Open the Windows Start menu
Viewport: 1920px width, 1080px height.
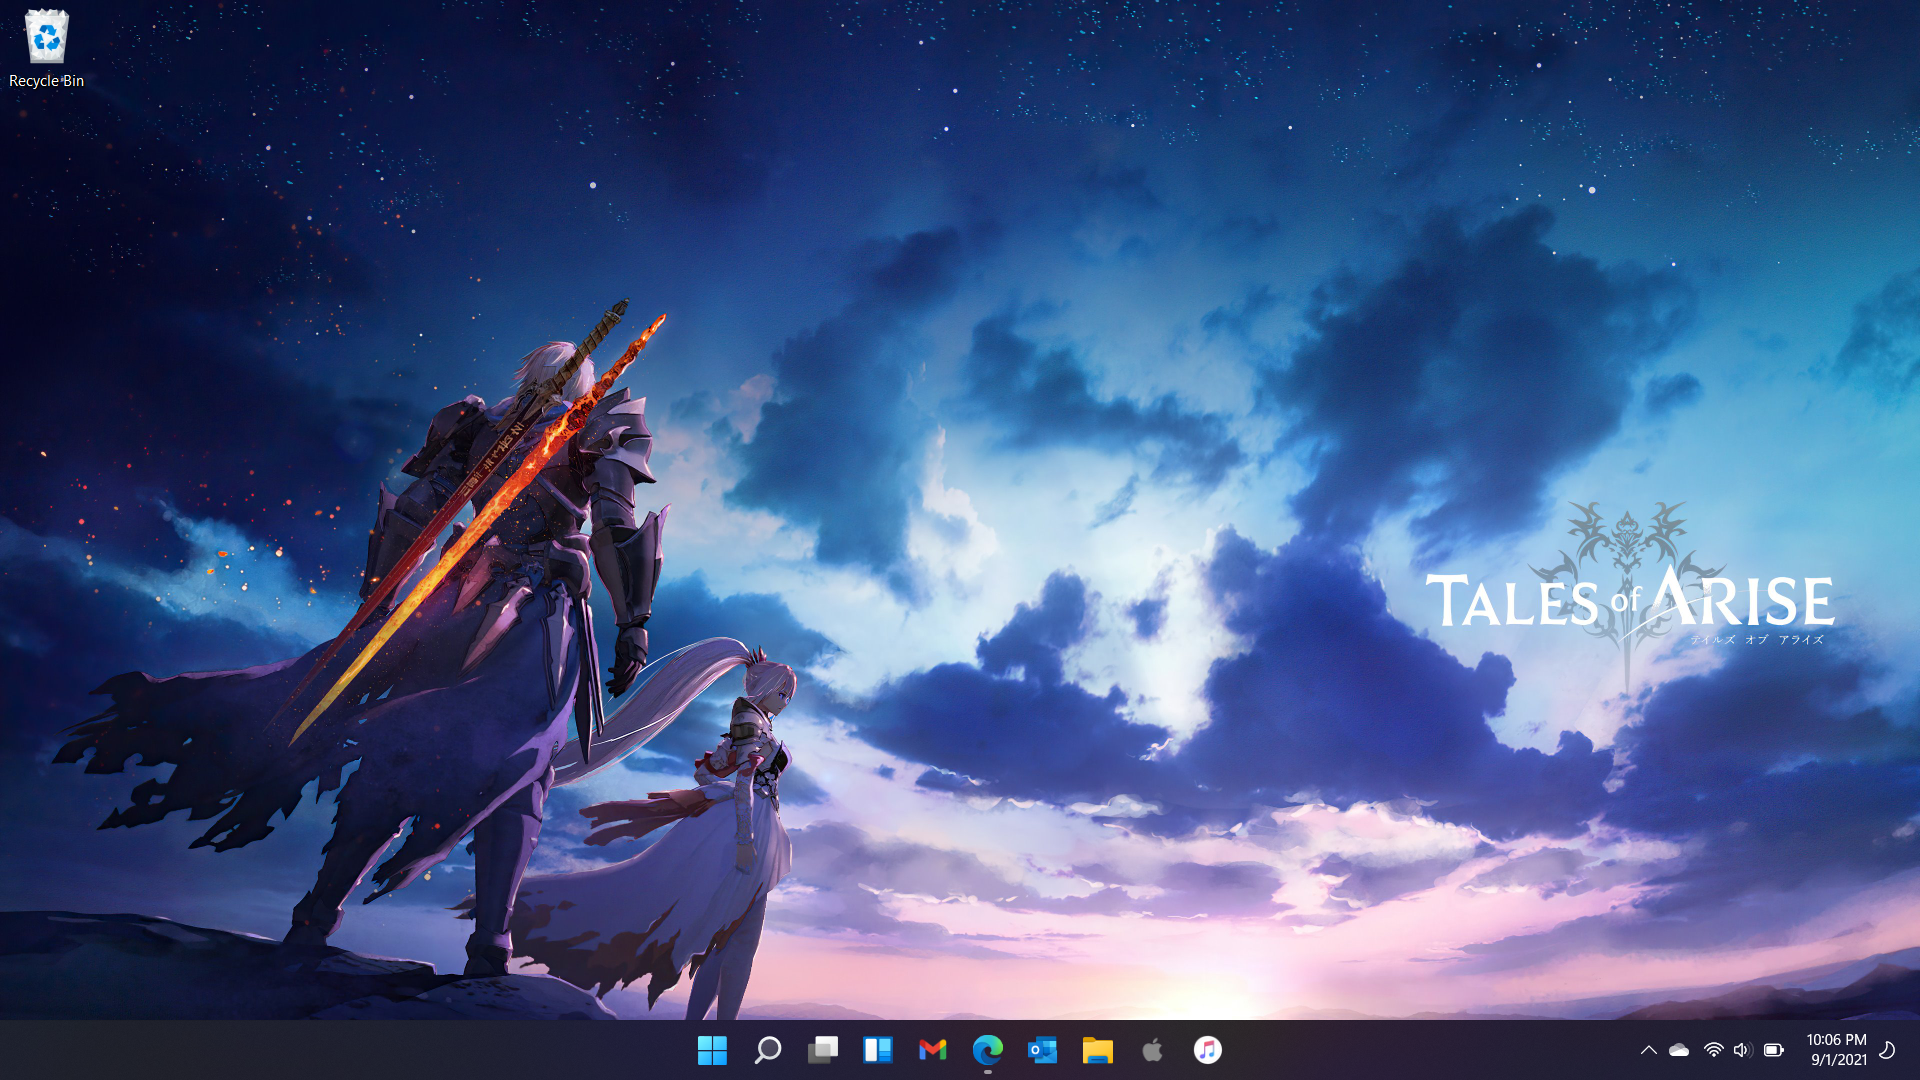point(712,1050)
